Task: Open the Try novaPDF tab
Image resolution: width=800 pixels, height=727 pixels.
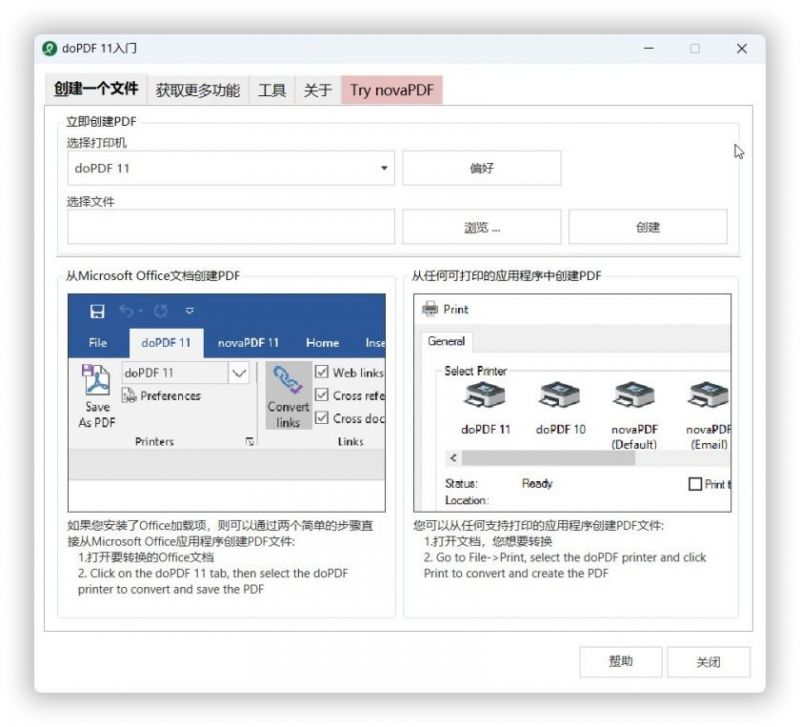Action: pos(391,90)
